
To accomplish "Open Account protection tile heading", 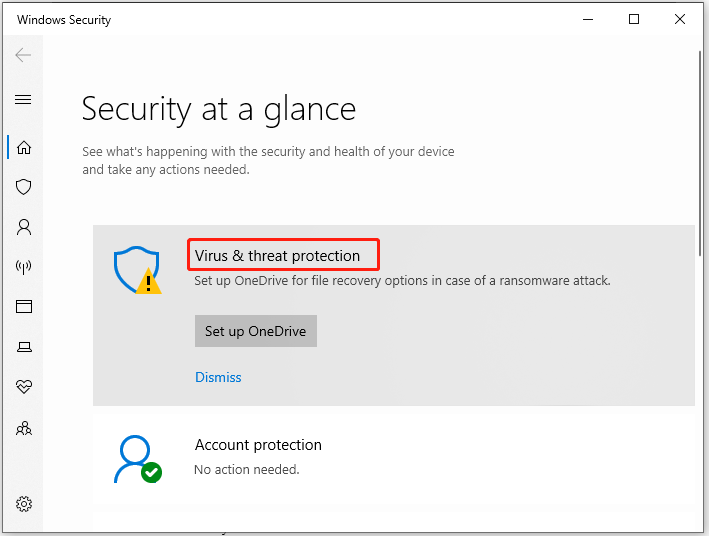I will coord(258,445).
